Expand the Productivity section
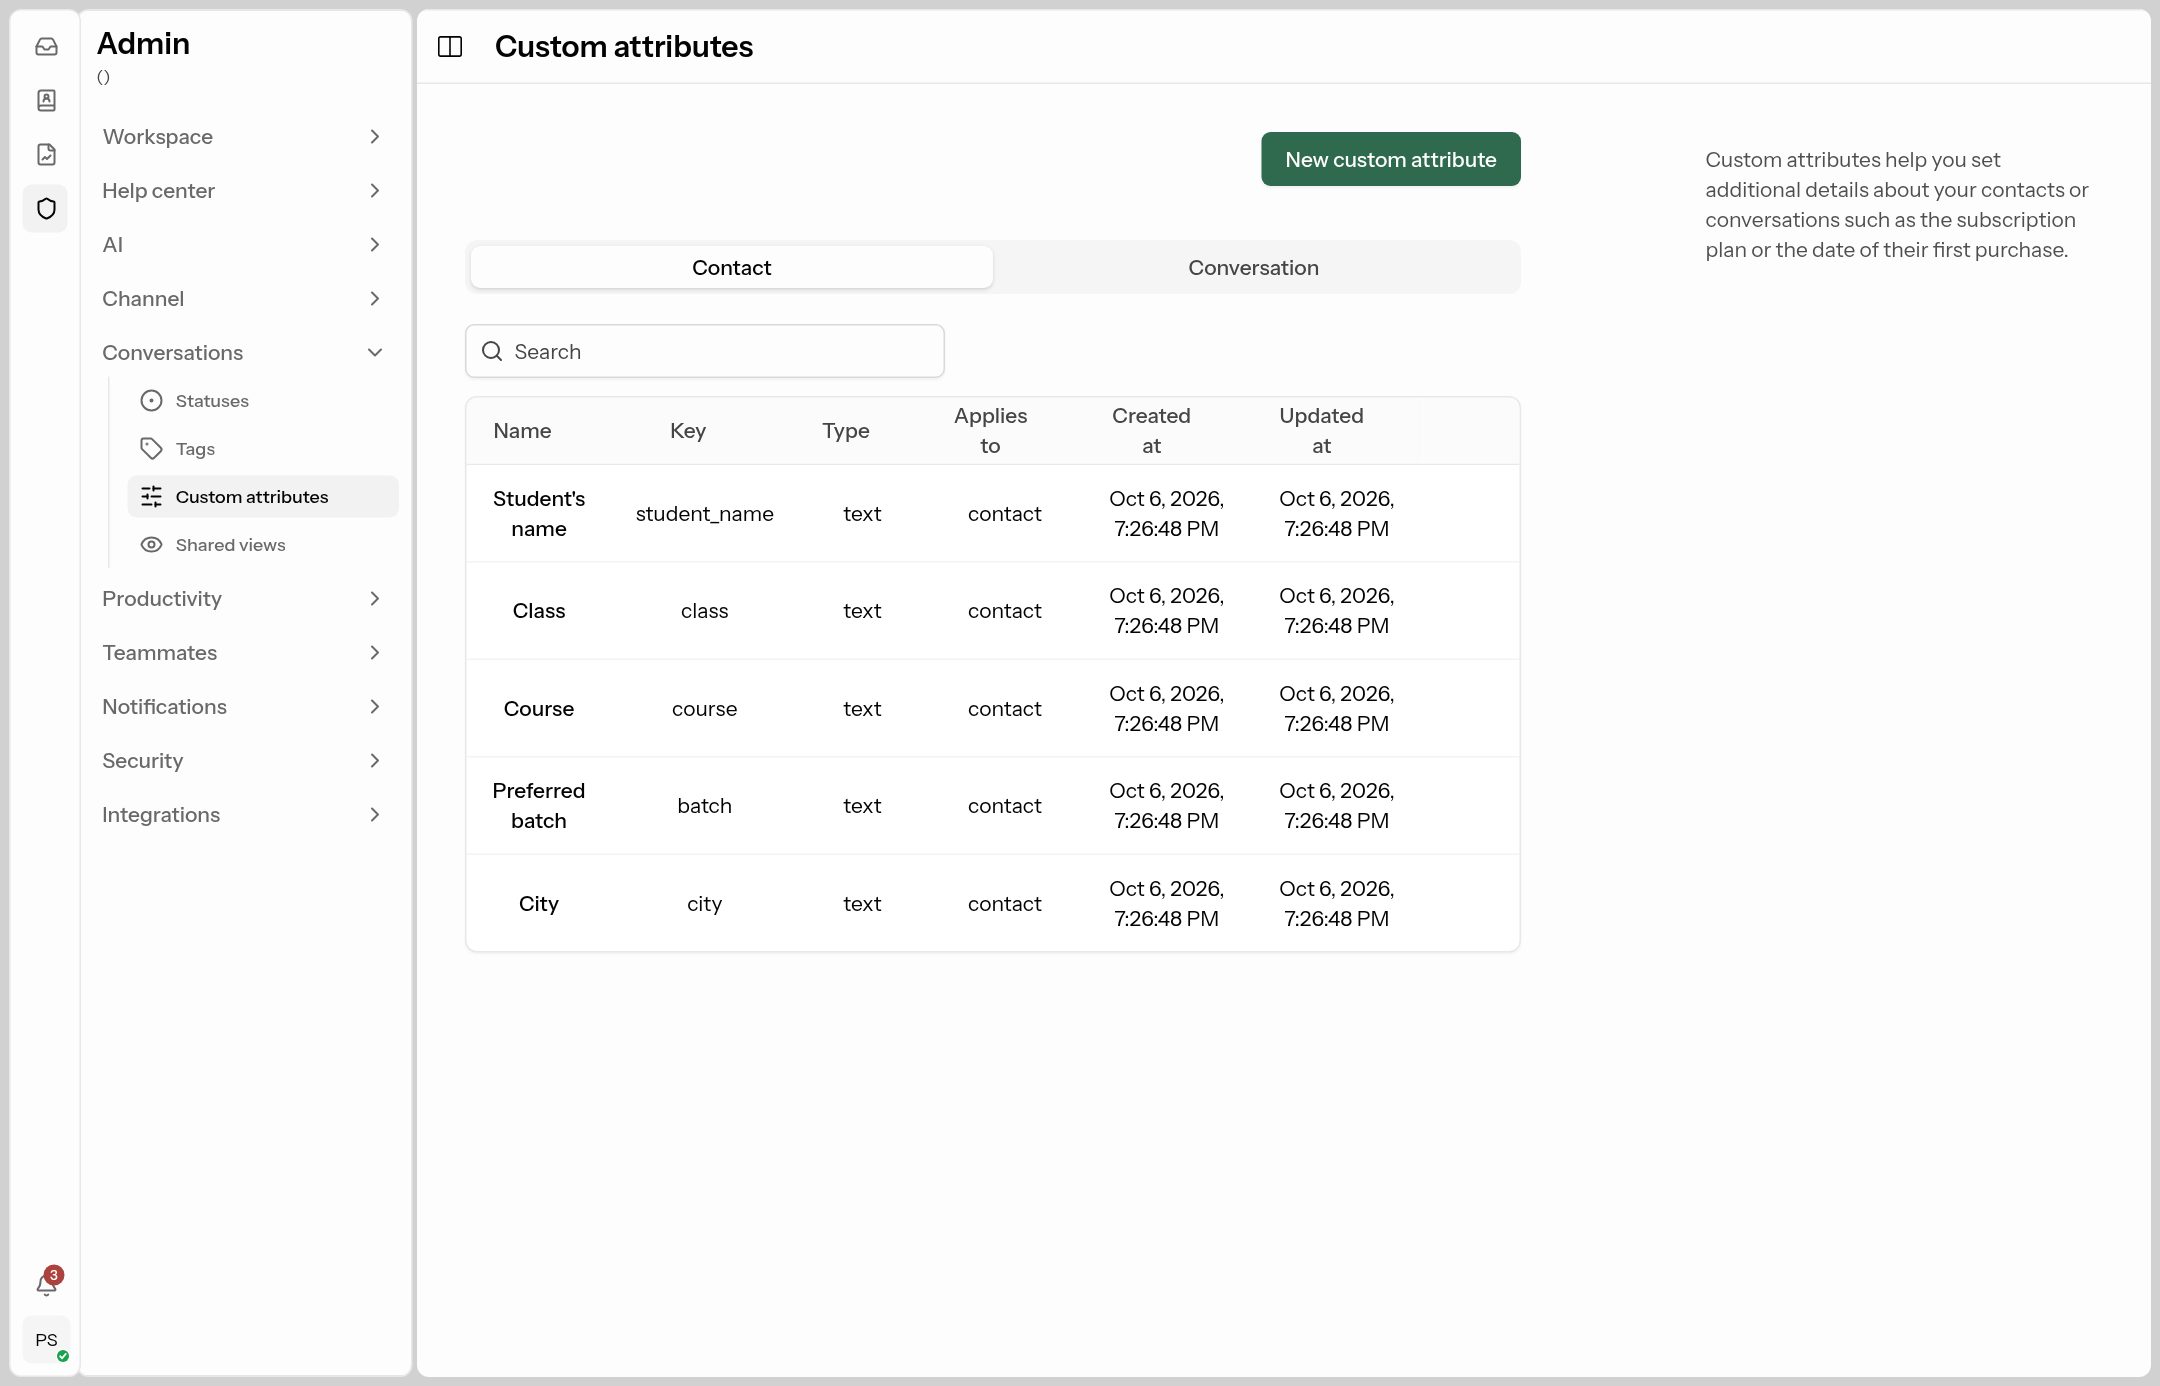Screen dimensions: 2160x1386 tap(242, 599)
